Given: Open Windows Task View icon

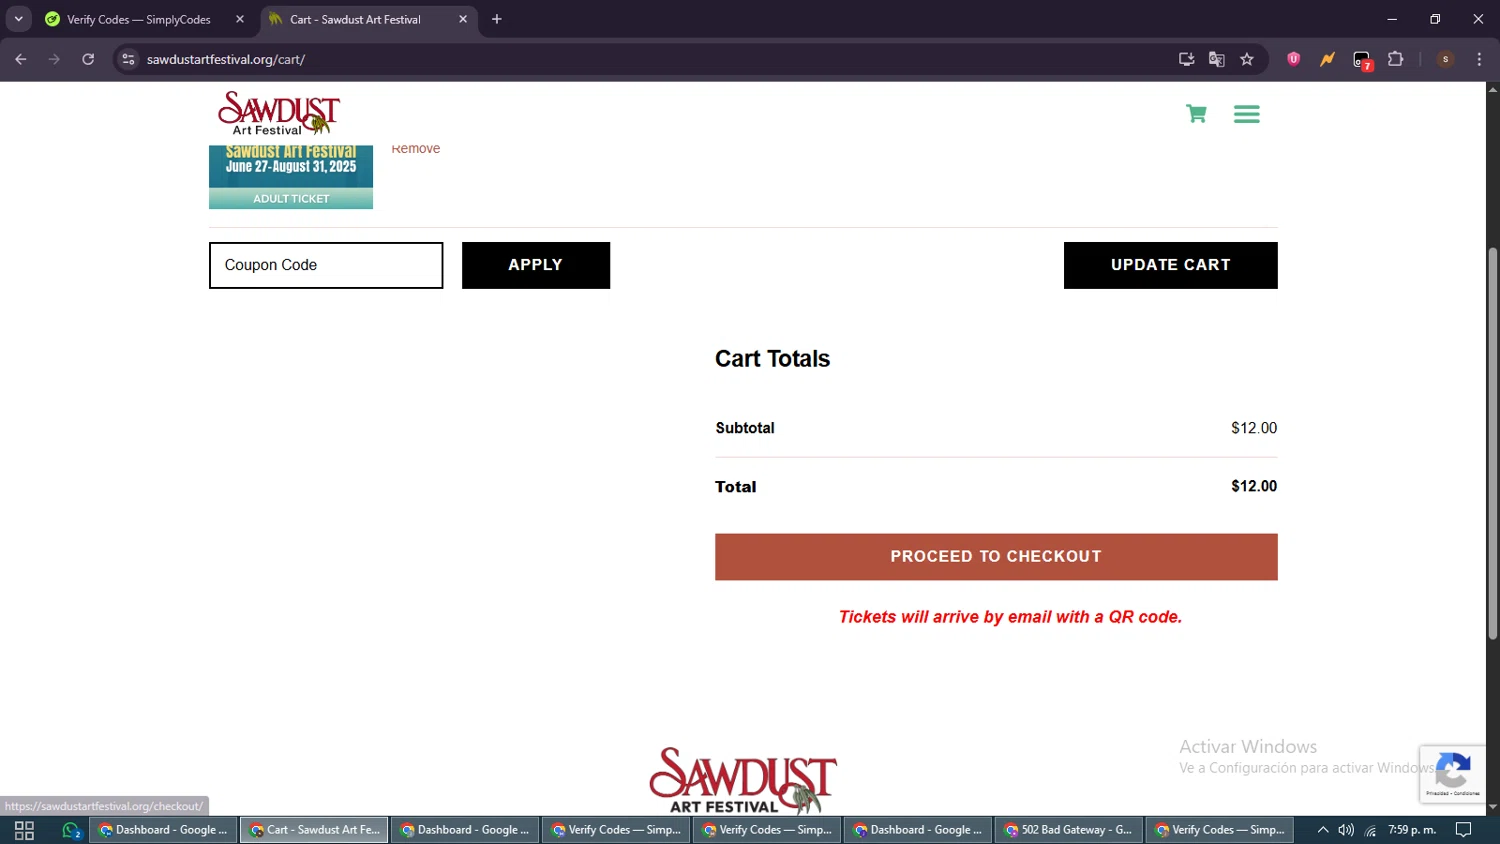Looking at the screenshot, I should pos(24,830).
